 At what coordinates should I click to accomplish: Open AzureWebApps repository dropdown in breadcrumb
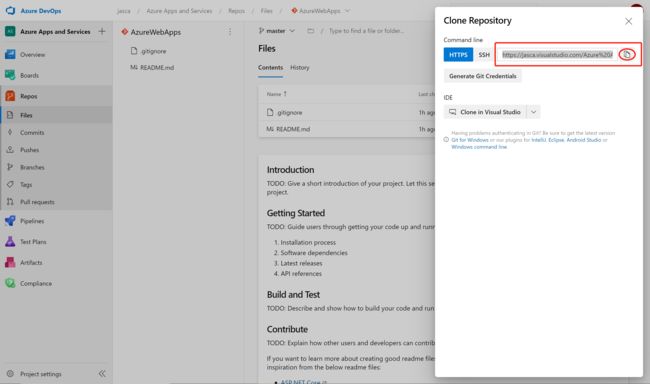pyautogui.click(x=320, y=11)
